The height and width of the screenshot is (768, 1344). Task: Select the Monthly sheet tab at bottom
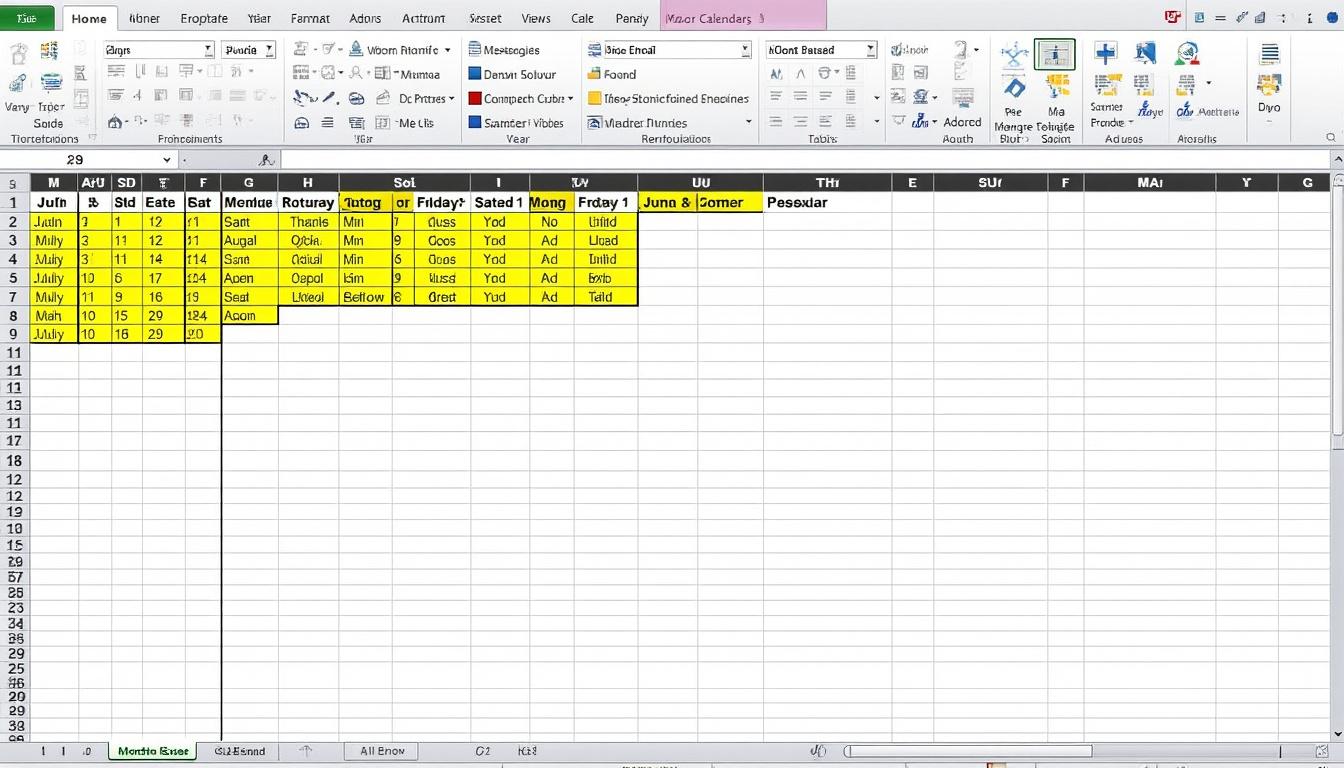(151, 751)
